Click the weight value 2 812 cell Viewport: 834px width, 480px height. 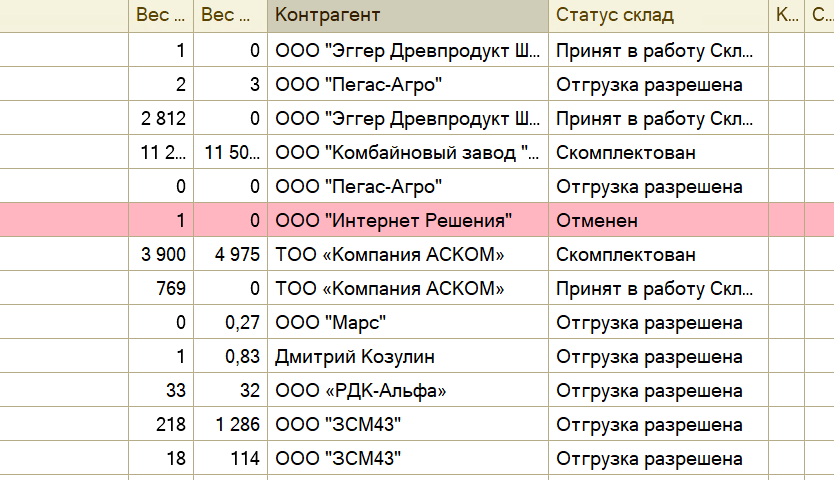pos(161,118)
